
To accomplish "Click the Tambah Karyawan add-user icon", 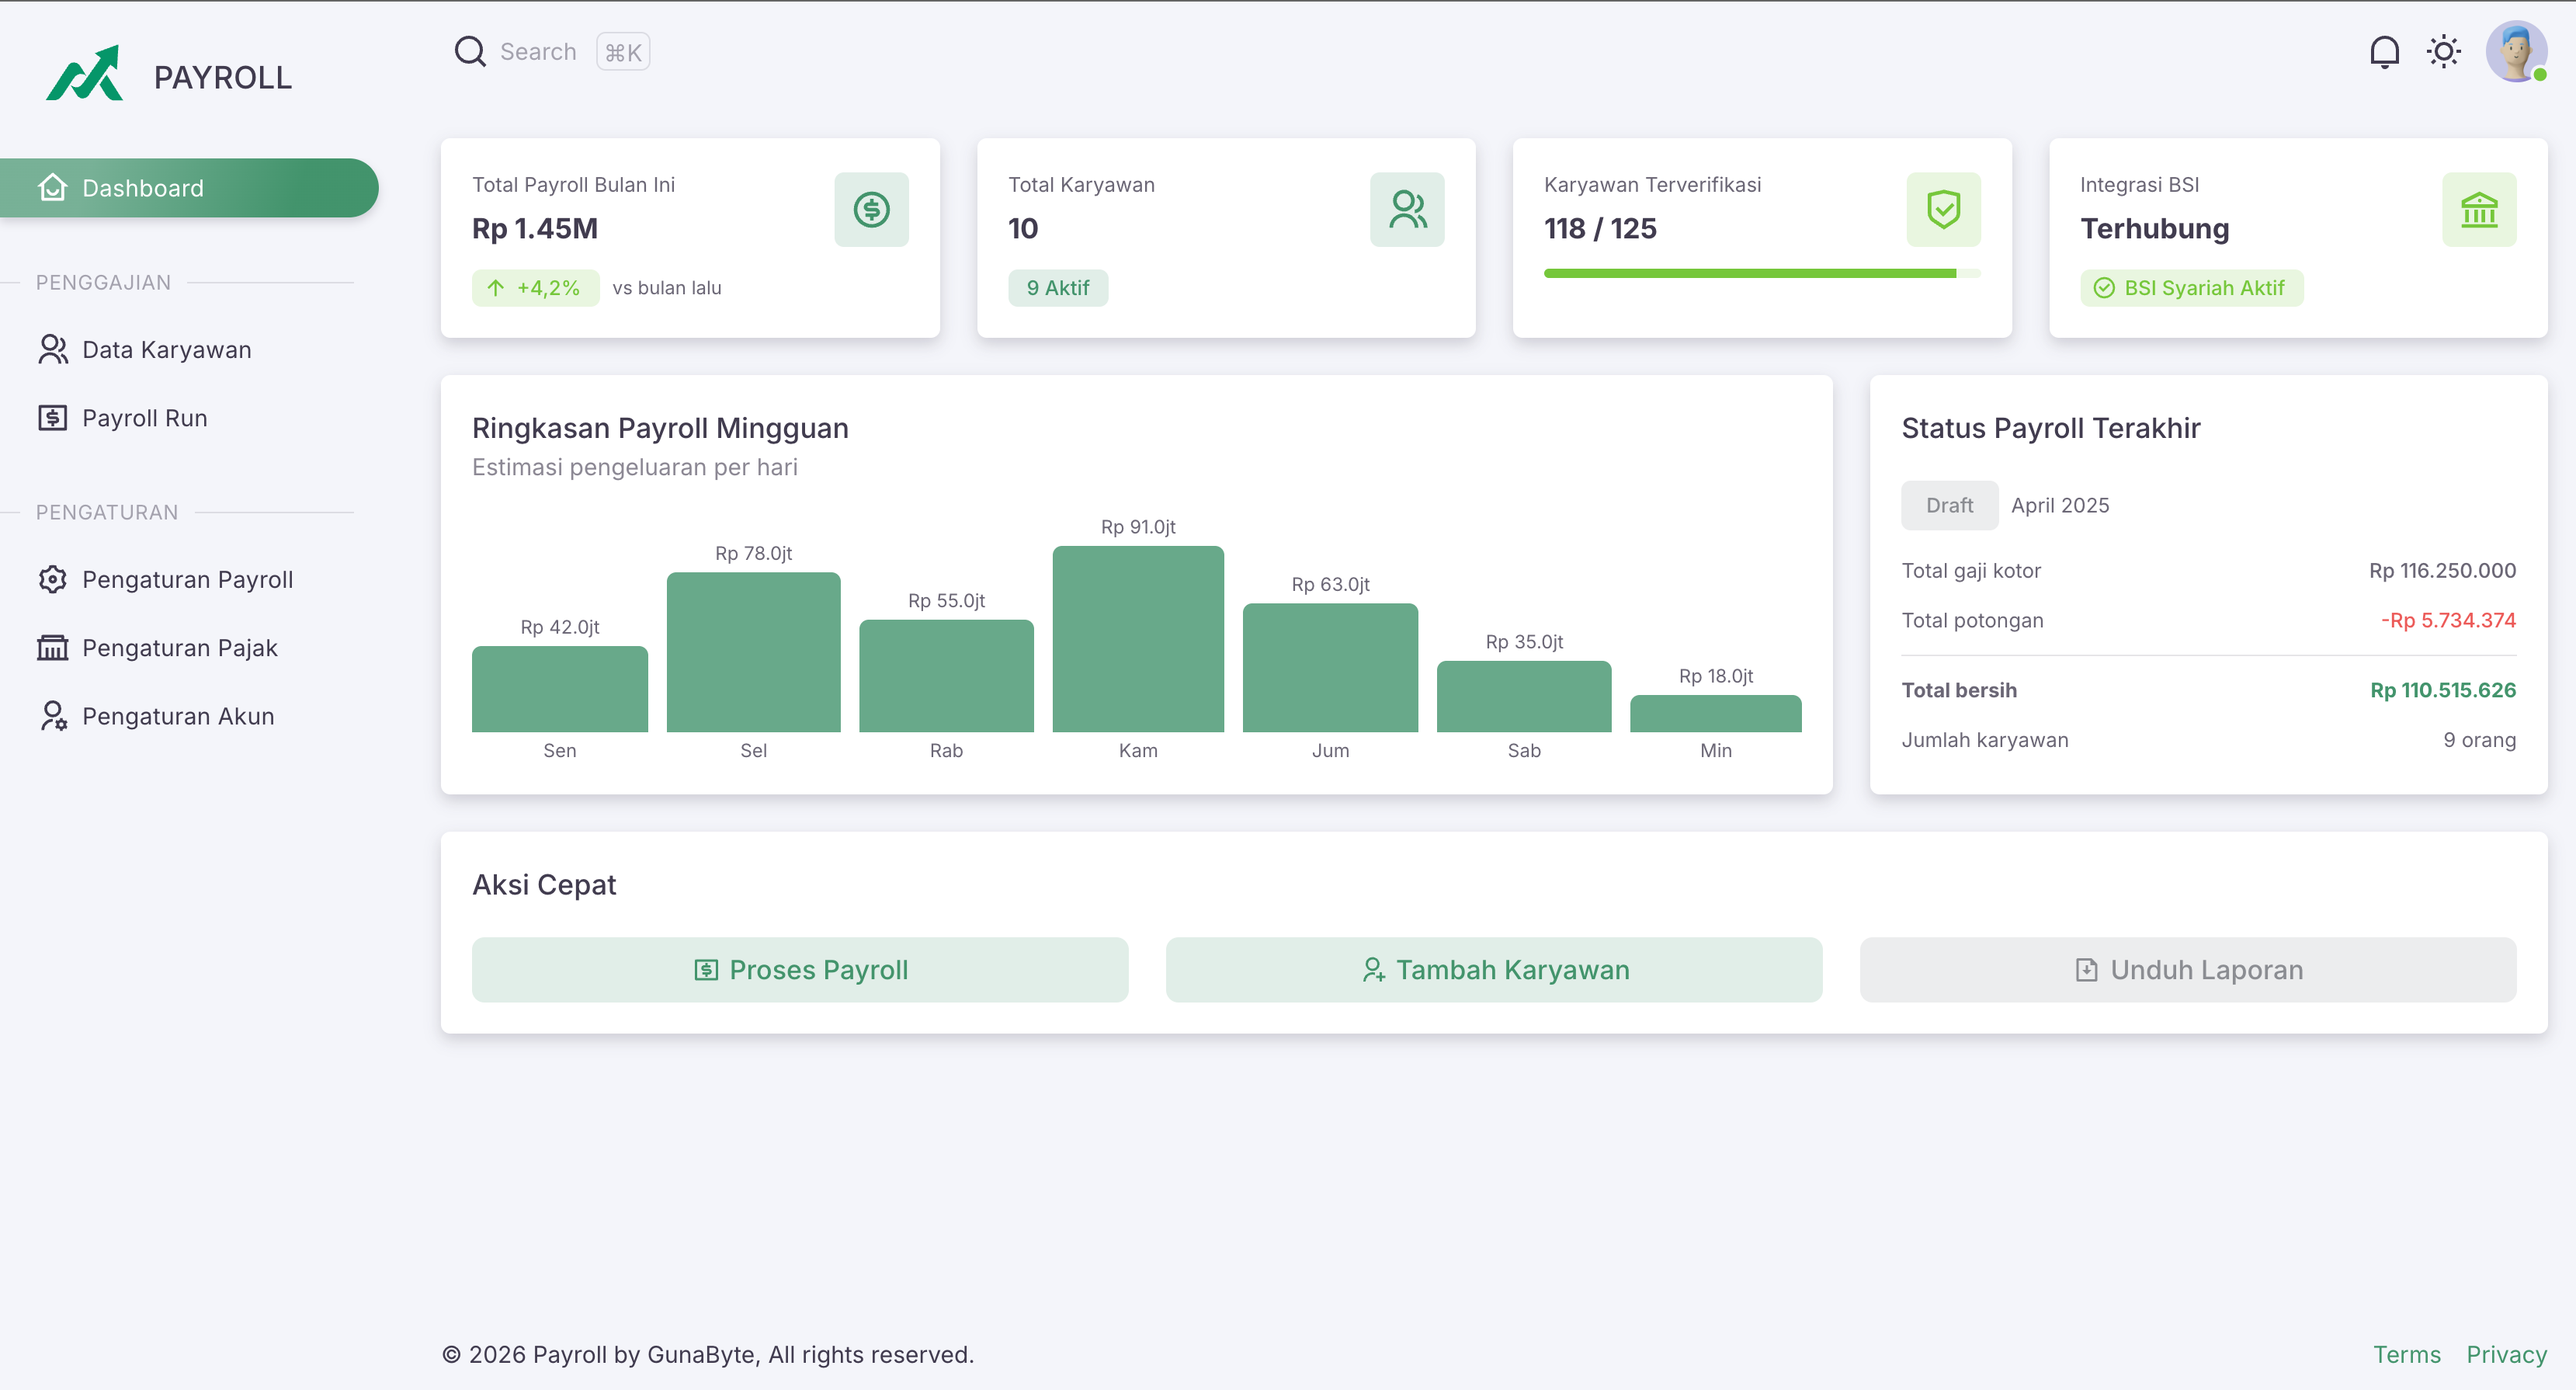I will pos(1374,970).
